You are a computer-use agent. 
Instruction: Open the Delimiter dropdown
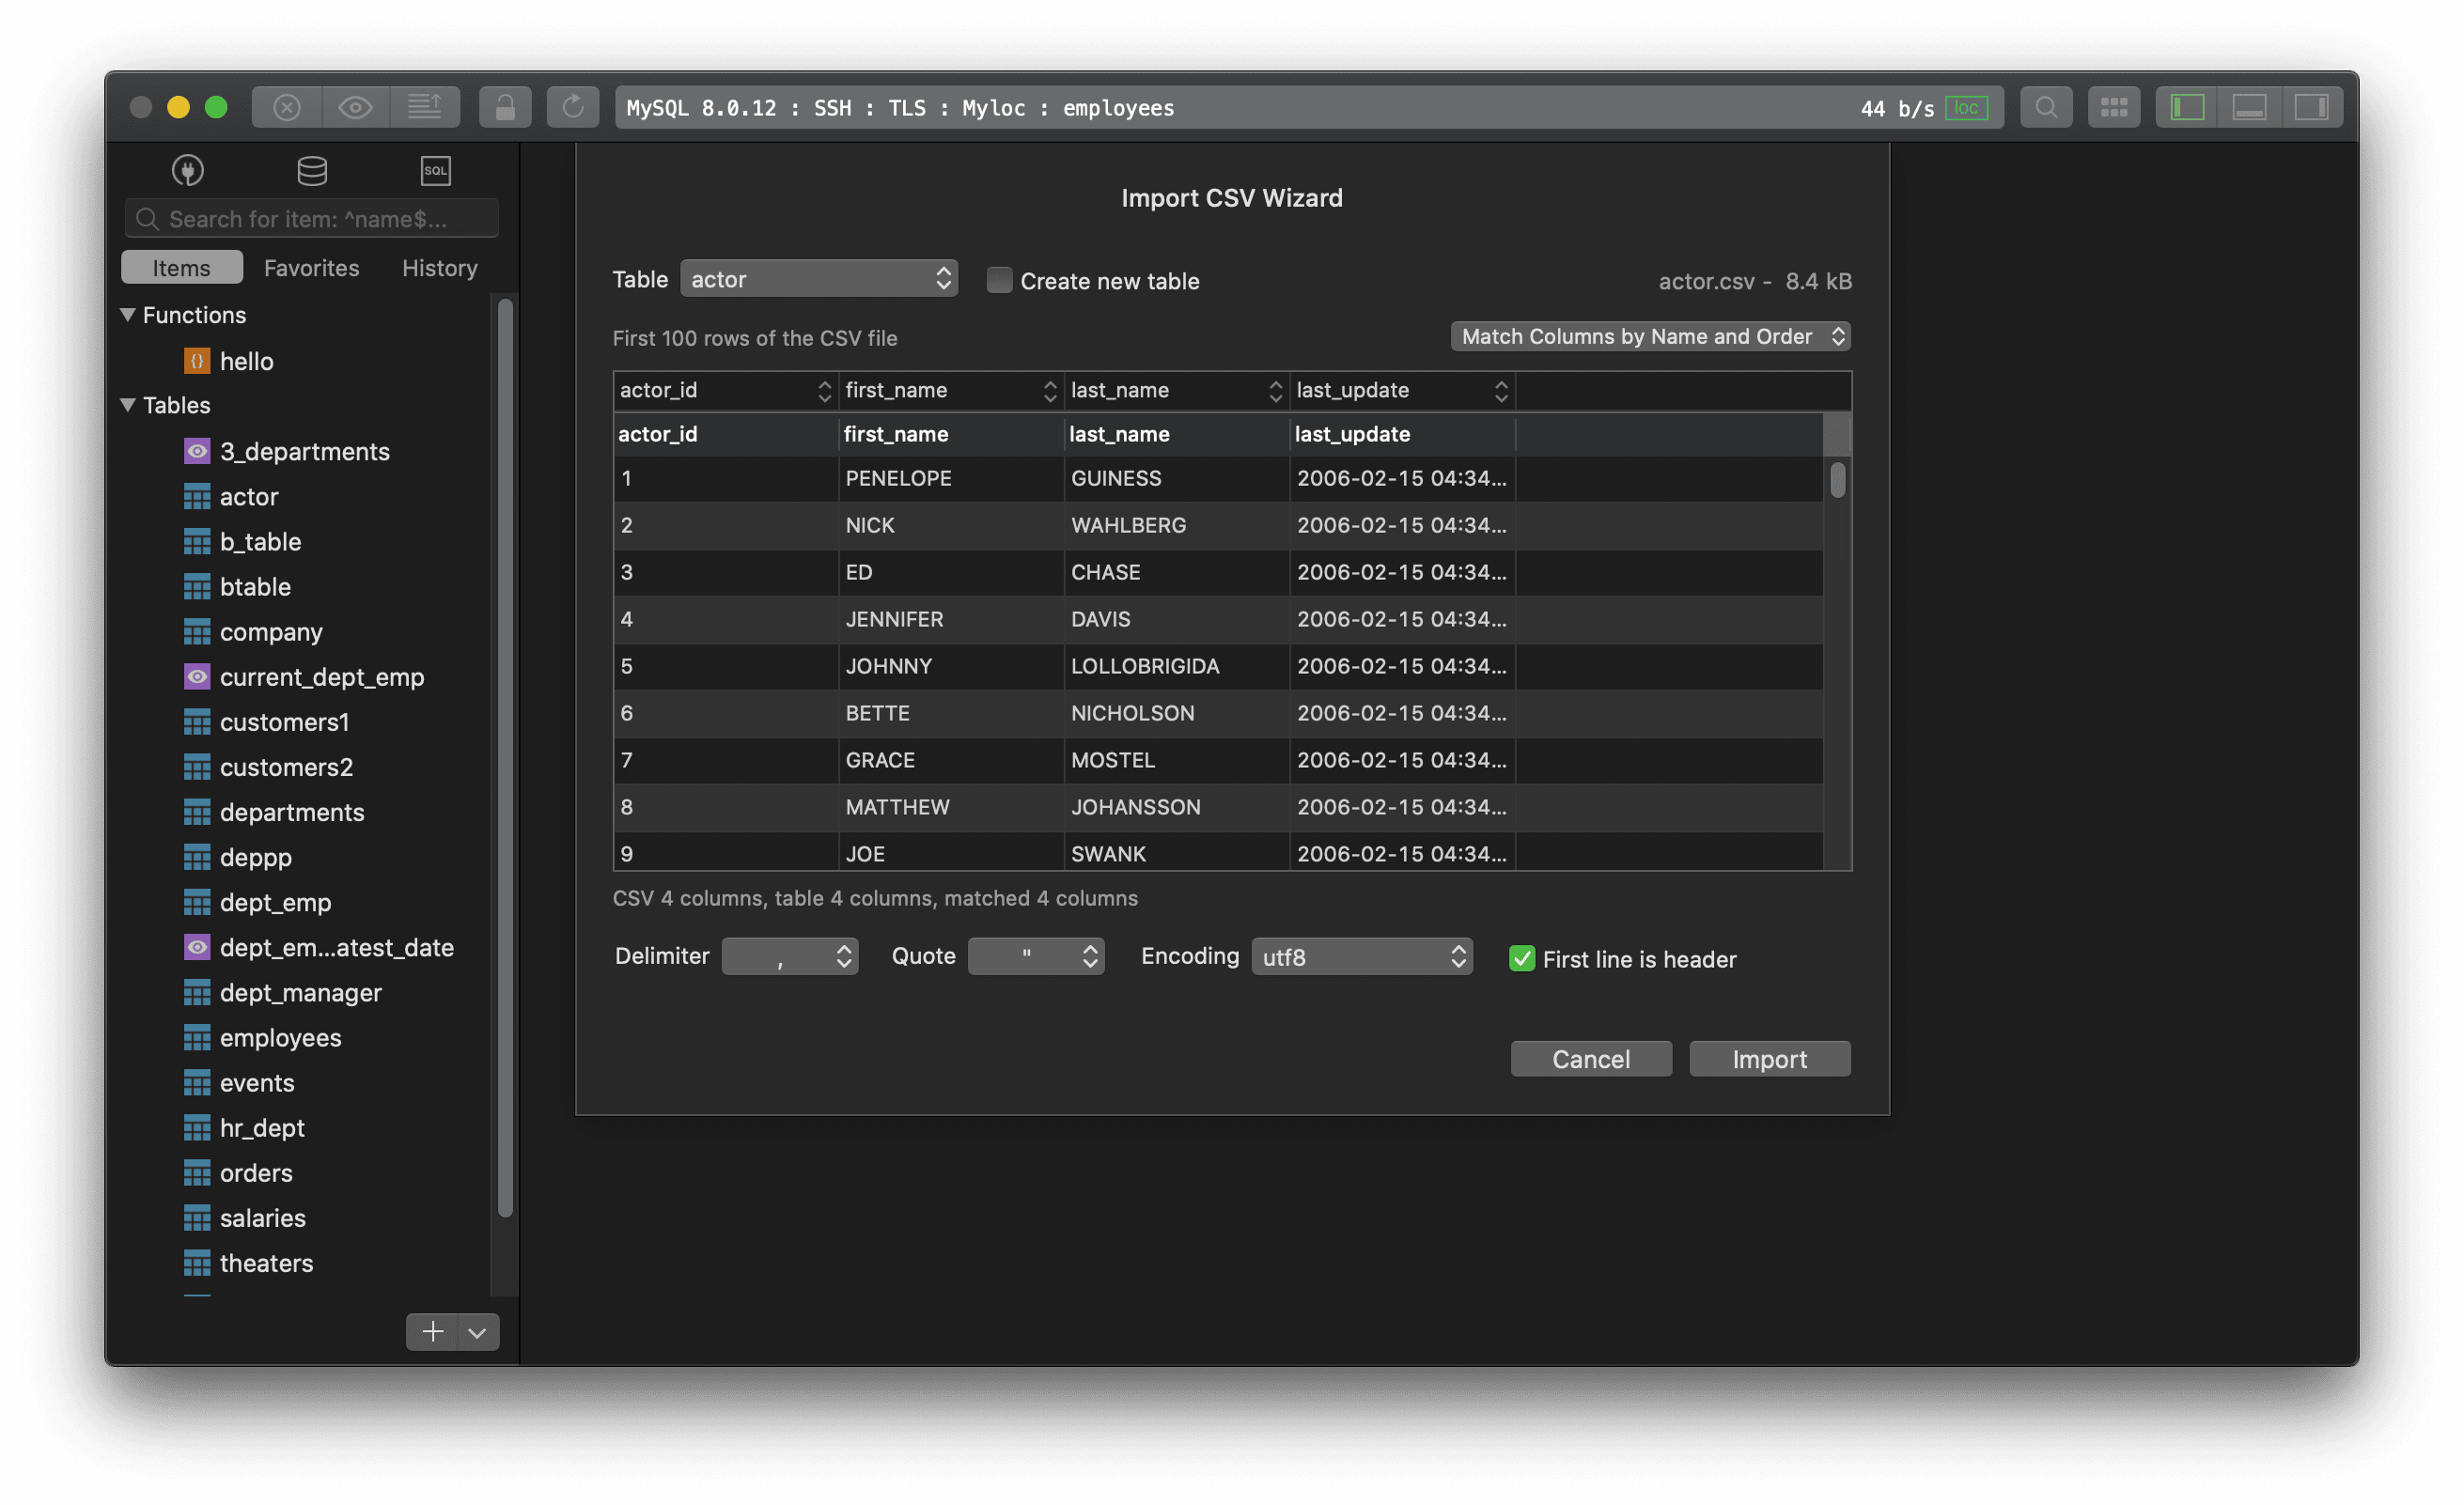coord(790,956)
